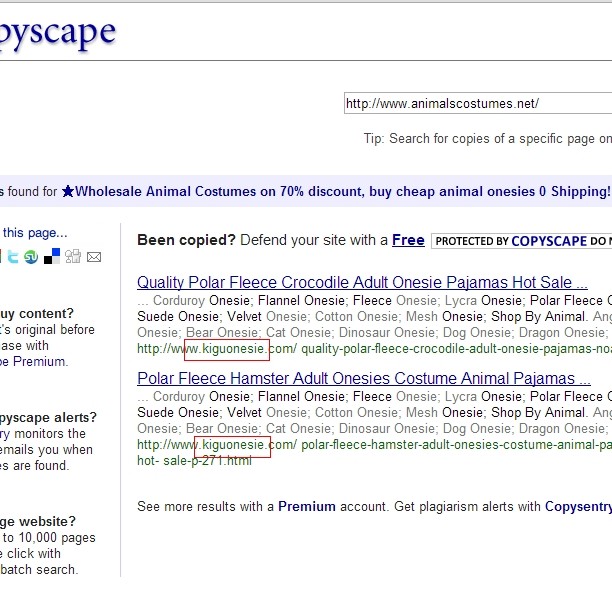Share page via Twitter icon
The image size is (612, 607).
pyautogui.click(x=13, y=257)
